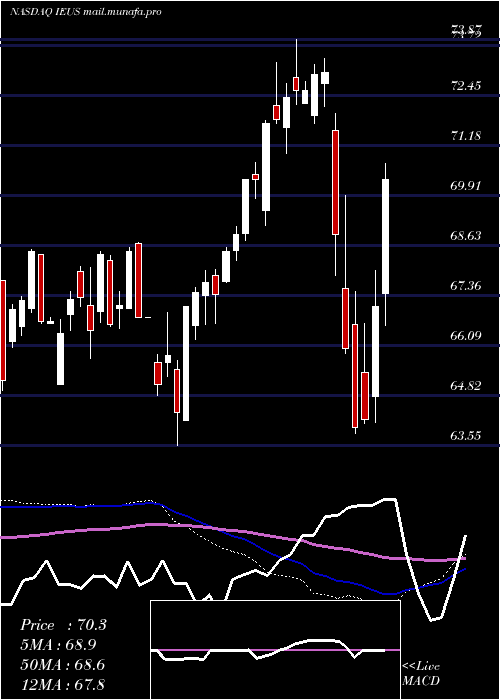Viewport: 500px width, 700px height.
Task: Click the 71.18 price axis label
Action: click(466, 135)
